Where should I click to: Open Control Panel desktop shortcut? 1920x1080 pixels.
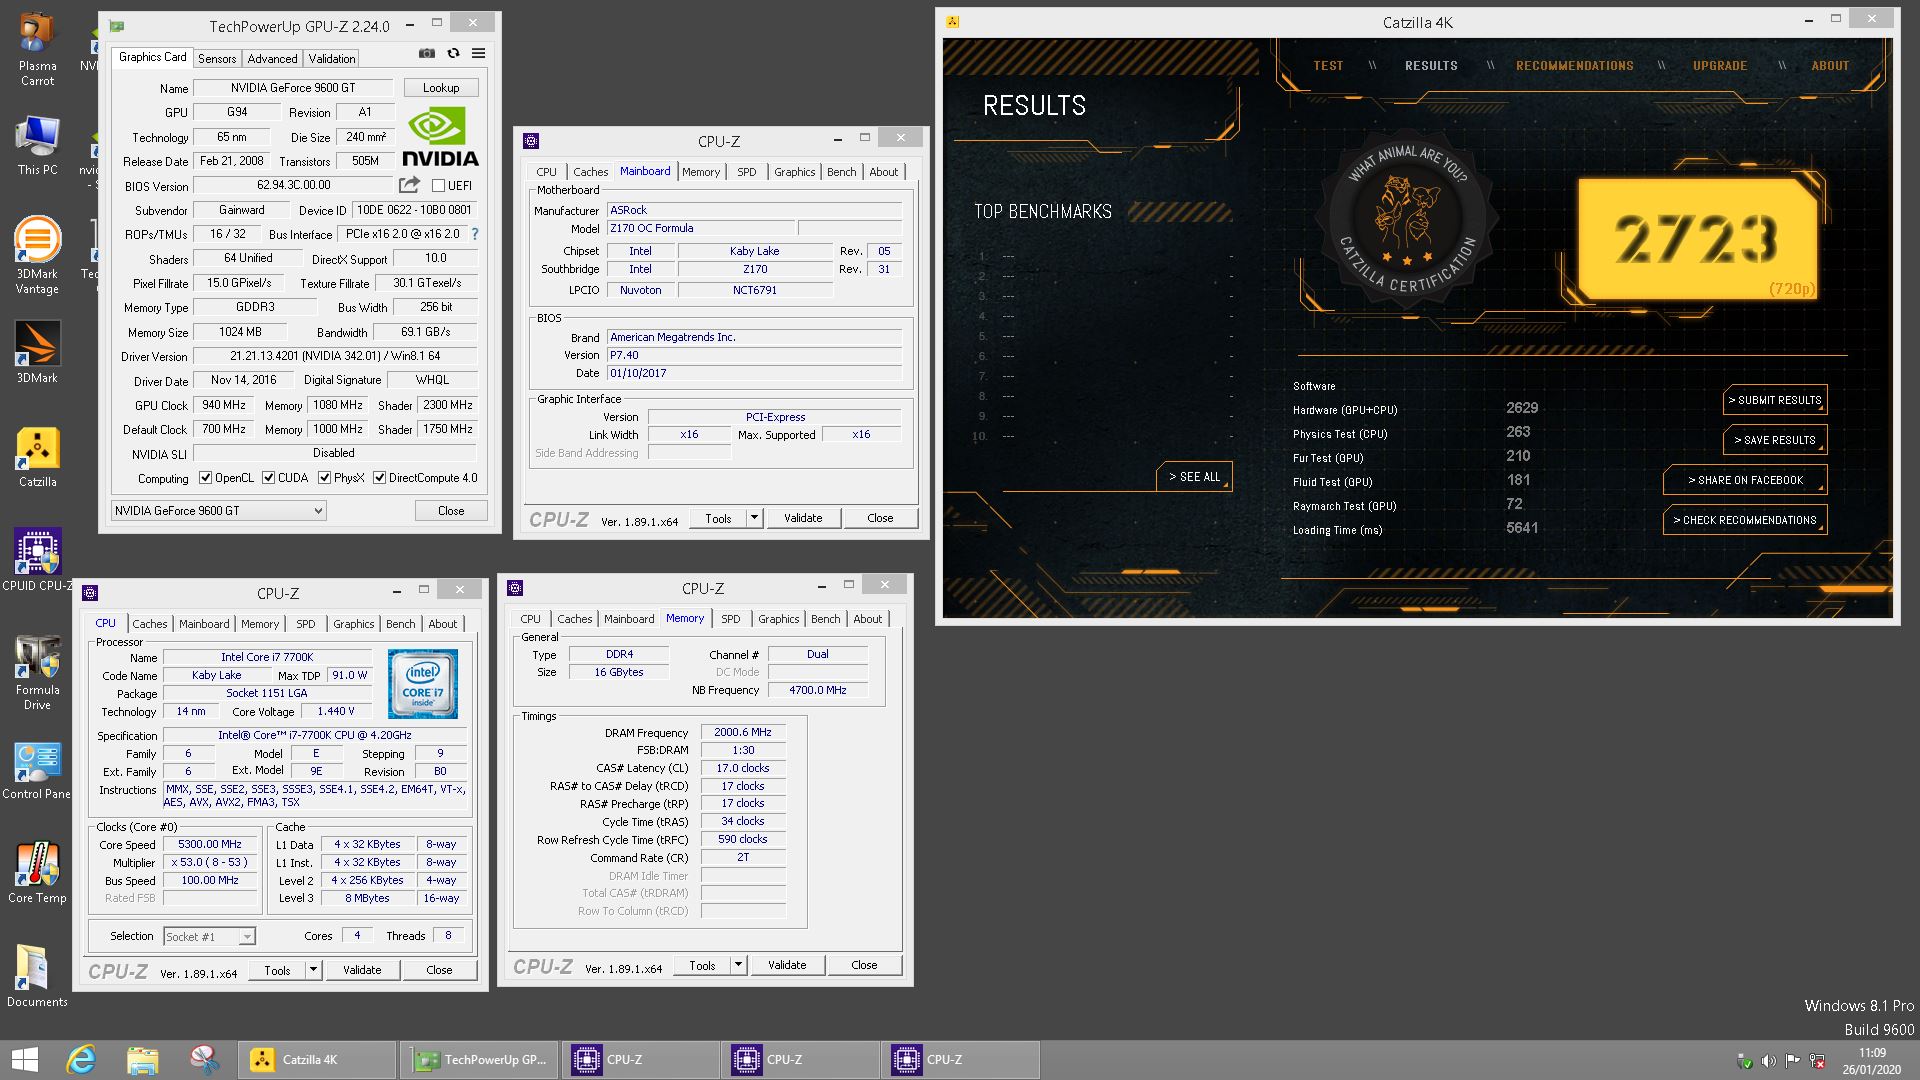click(37, 770)
